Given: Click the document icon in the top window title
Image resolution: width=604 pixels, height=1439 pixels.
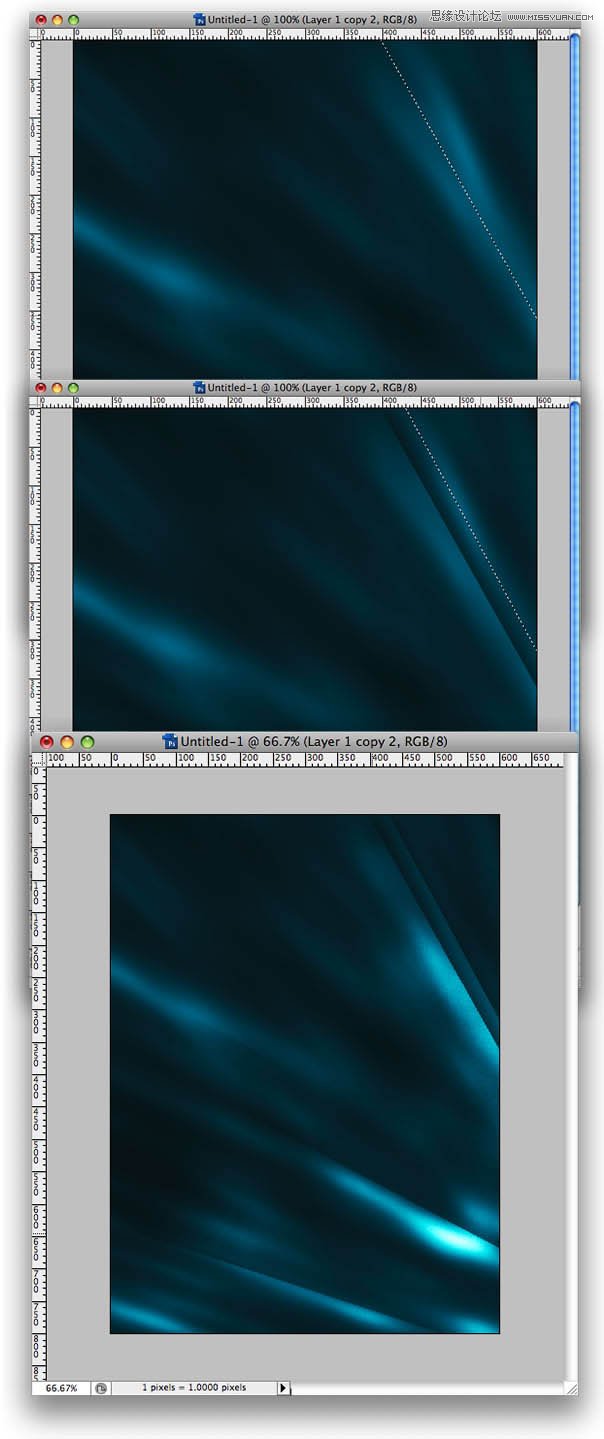Looking at the screenshot, I should click(200, 19).
